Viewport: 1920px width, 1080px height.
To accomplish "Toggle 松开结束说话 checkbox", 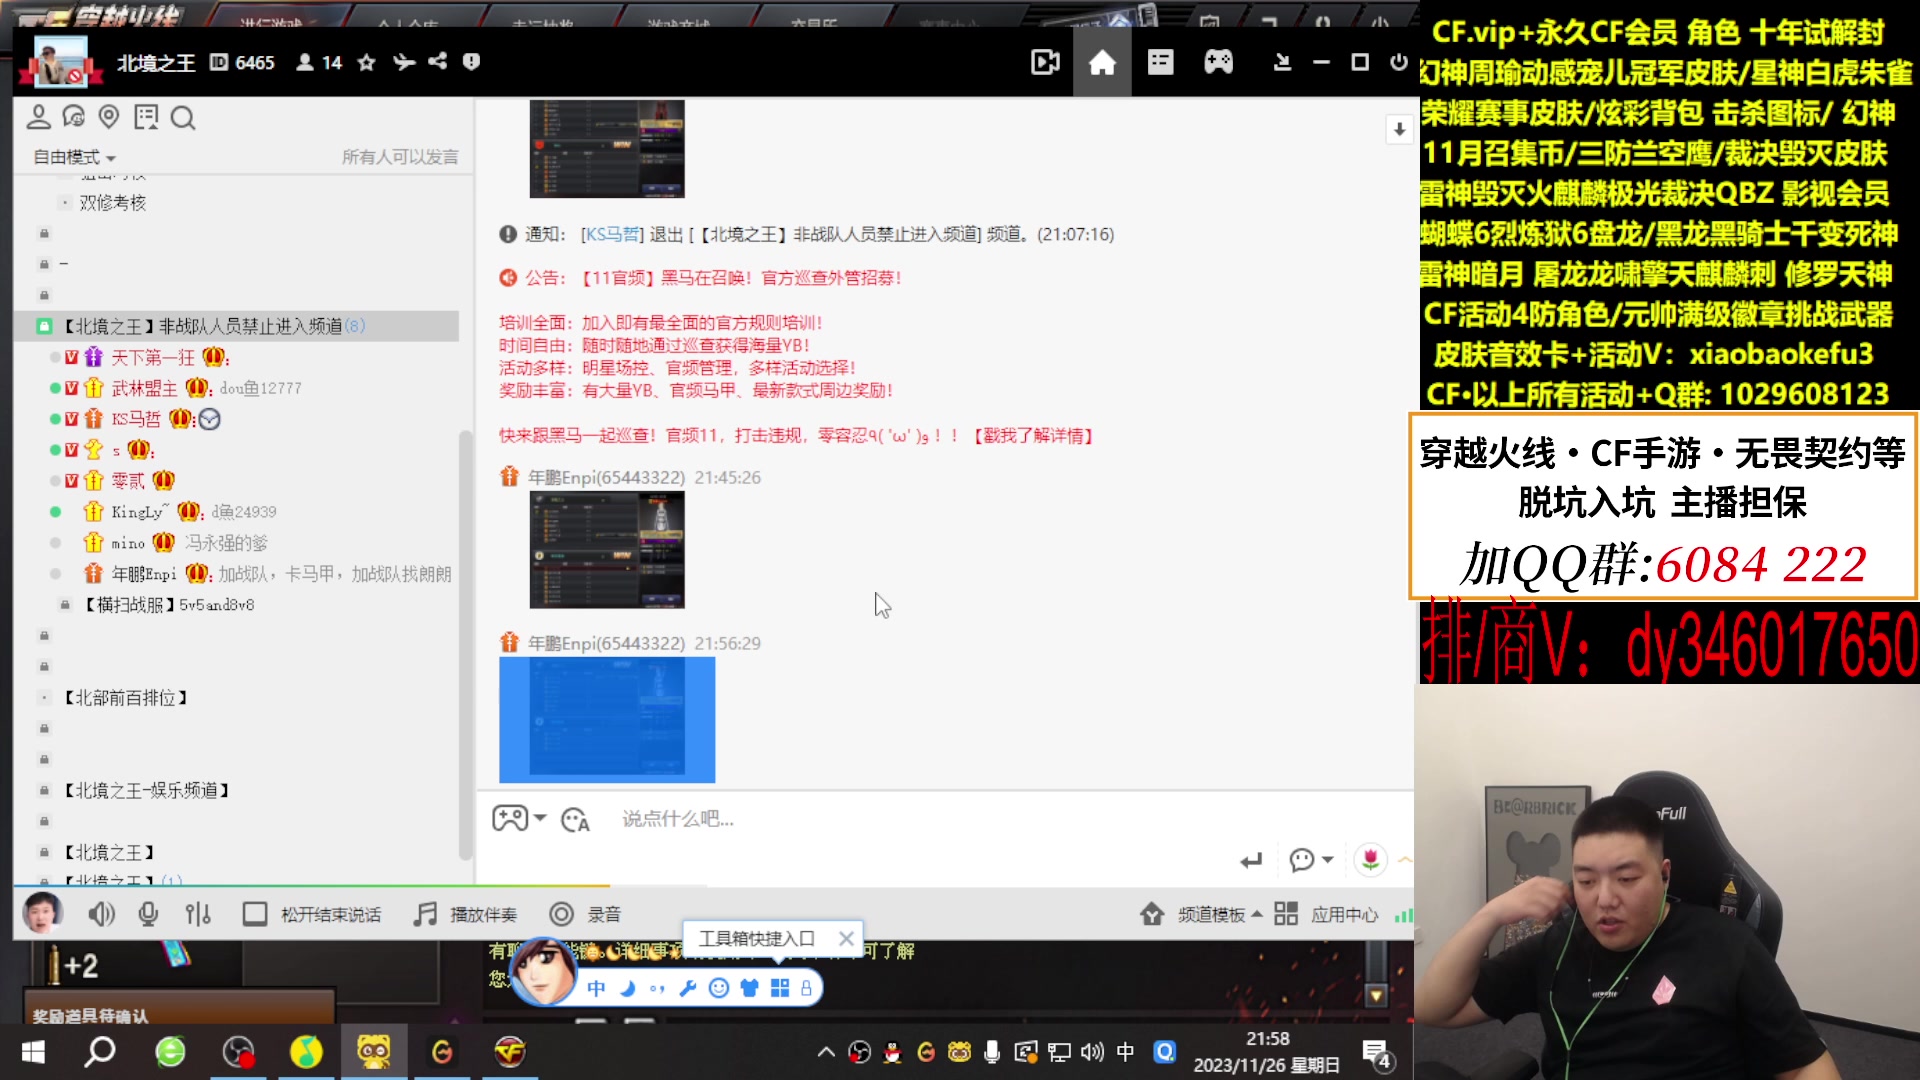I will click(x=254, y=914).
